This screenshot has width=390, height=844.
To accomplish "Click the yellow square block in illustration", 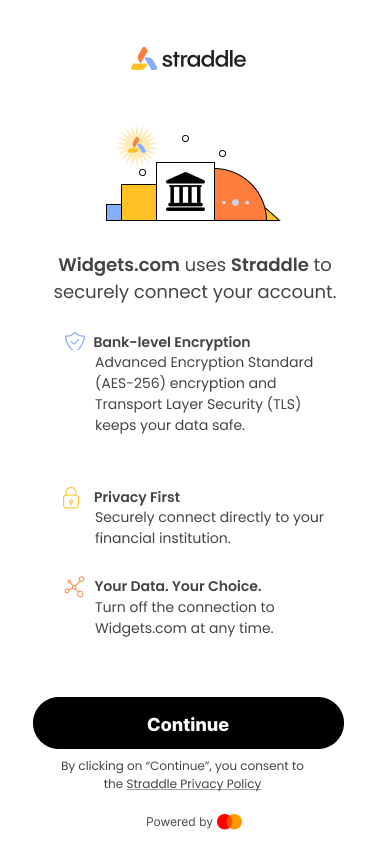I will tap(139, 202).
